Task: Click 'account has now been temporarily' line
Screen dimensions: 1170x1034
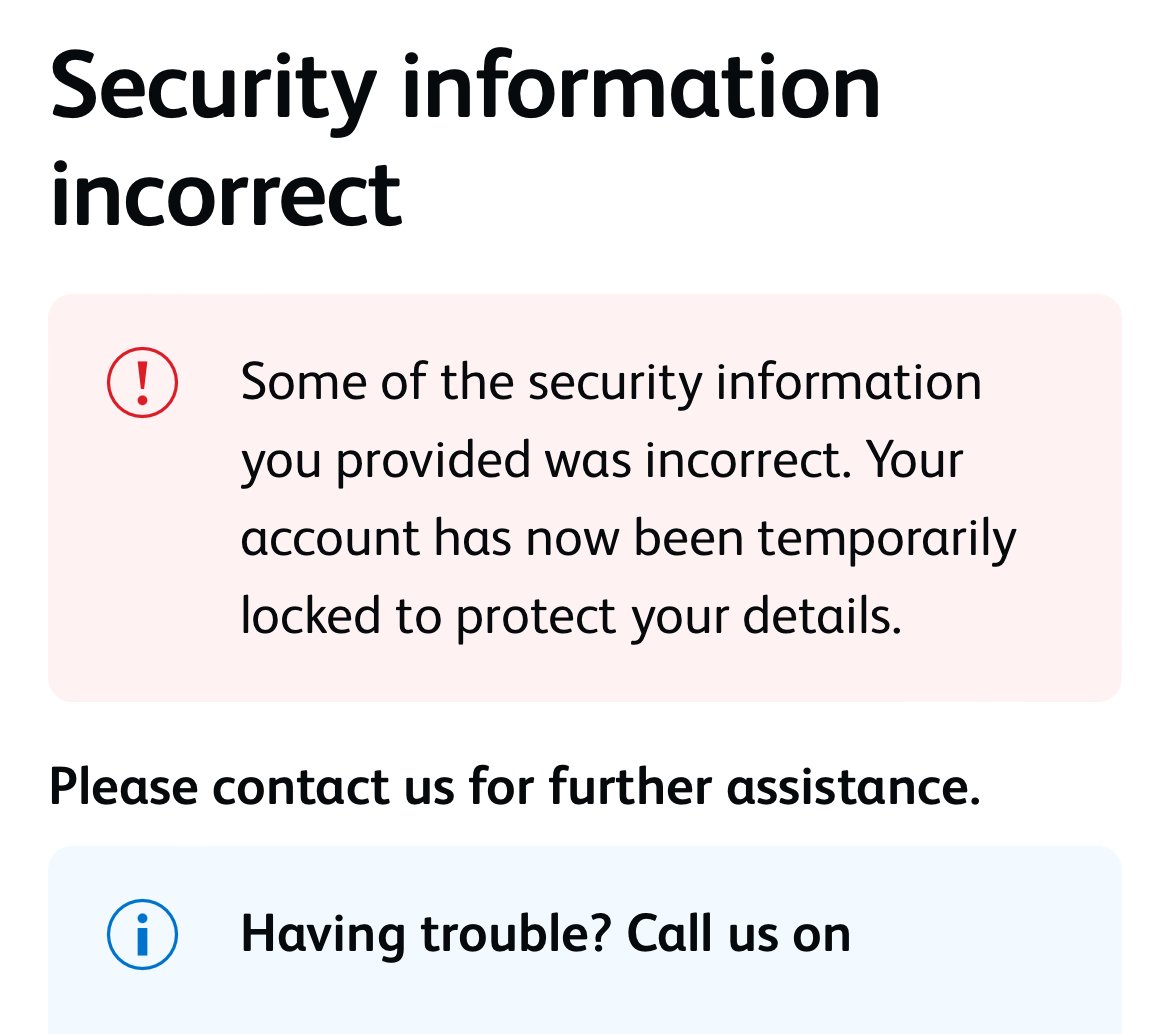Action: coord(628,539)
